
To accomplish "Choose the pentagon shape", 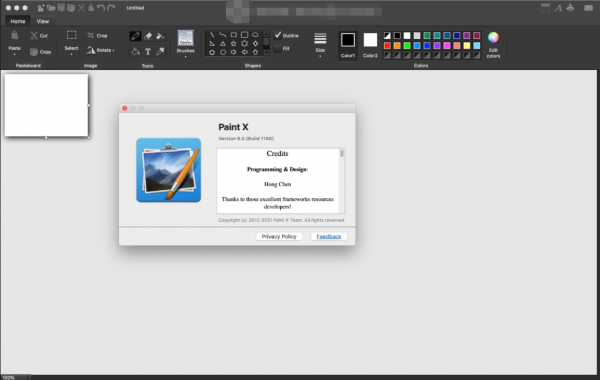I will pos(212,52).
